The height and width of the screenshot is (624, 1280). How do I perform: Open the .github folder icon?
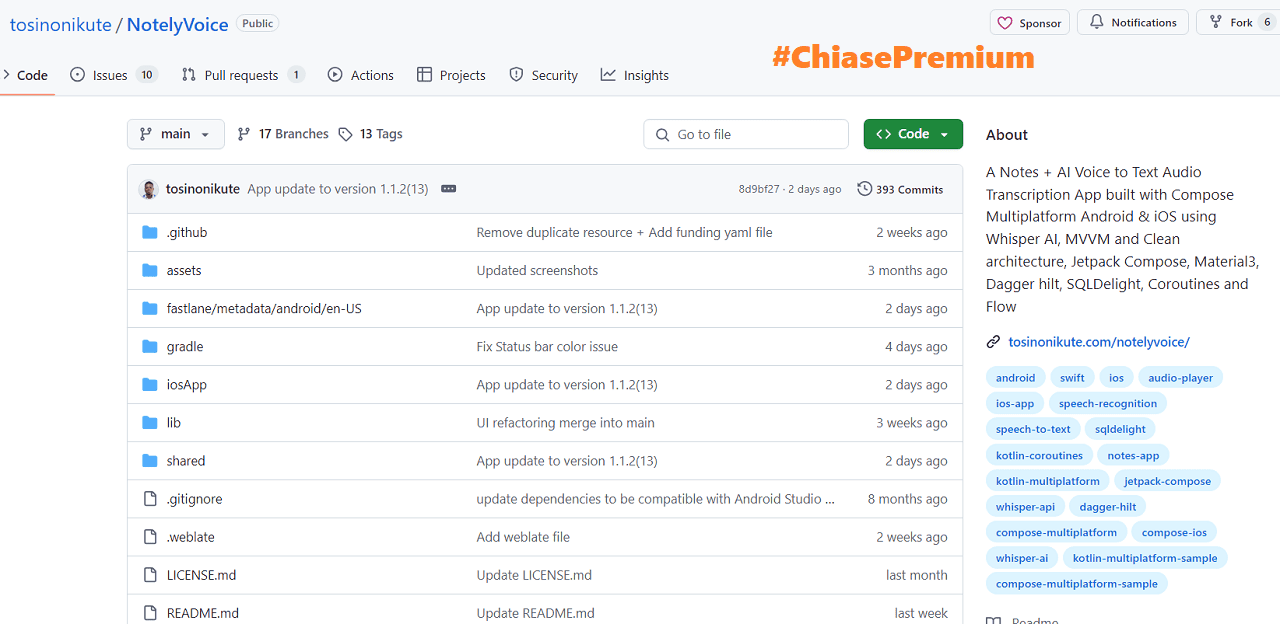(x=150, y=232)
